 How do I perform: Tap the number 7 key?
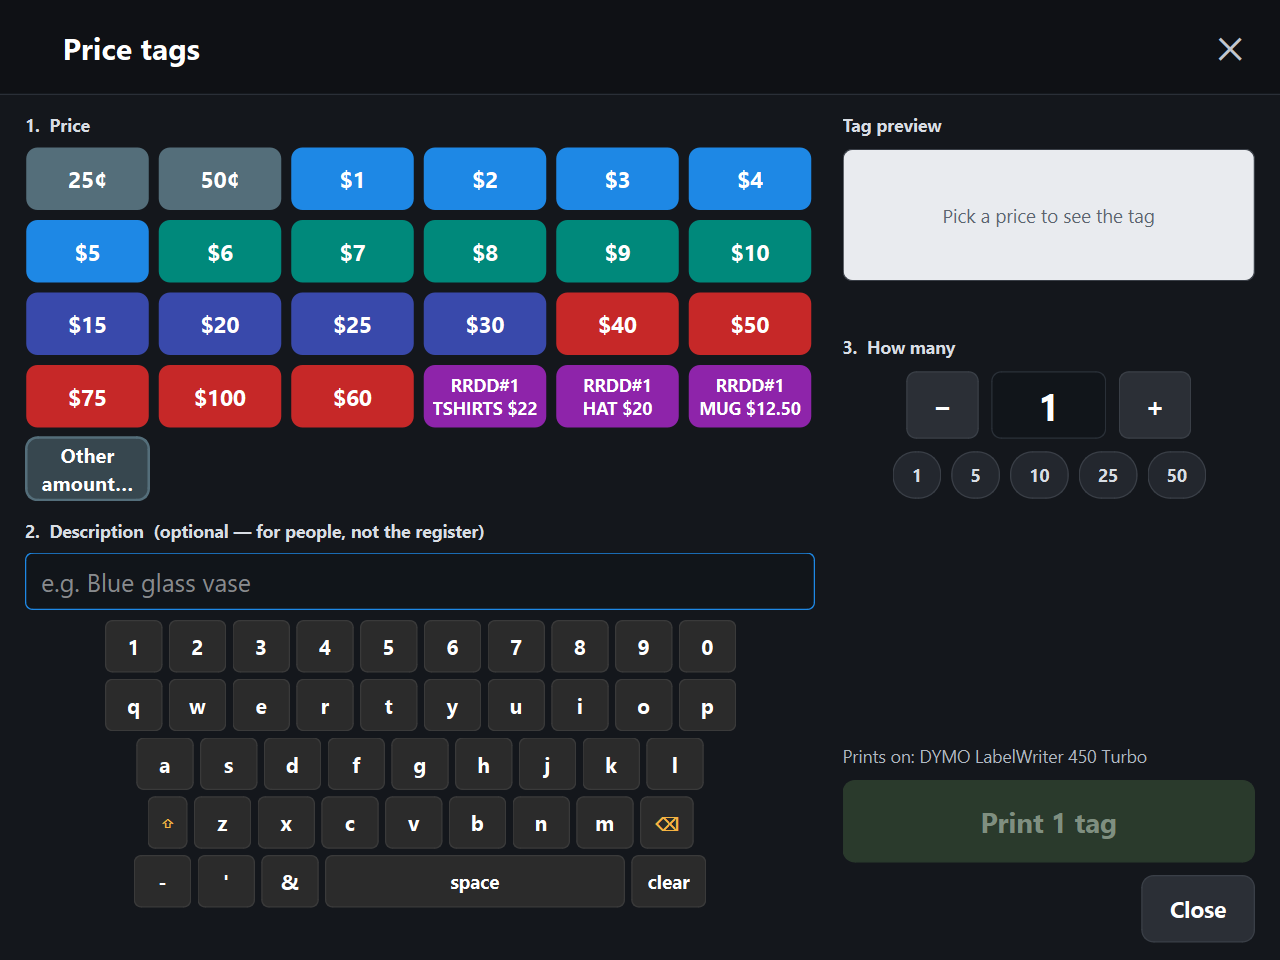[x=516, y=647]
